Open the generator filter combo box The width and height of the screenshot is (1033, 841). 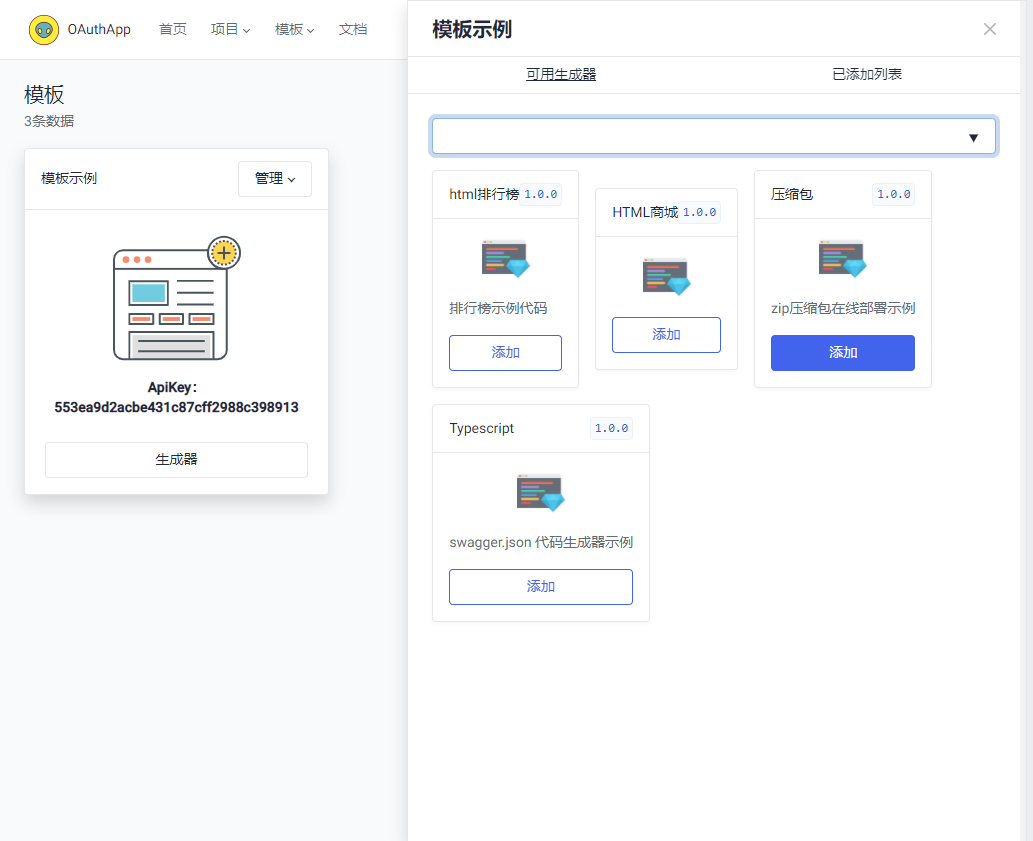[x=714, y=136]
